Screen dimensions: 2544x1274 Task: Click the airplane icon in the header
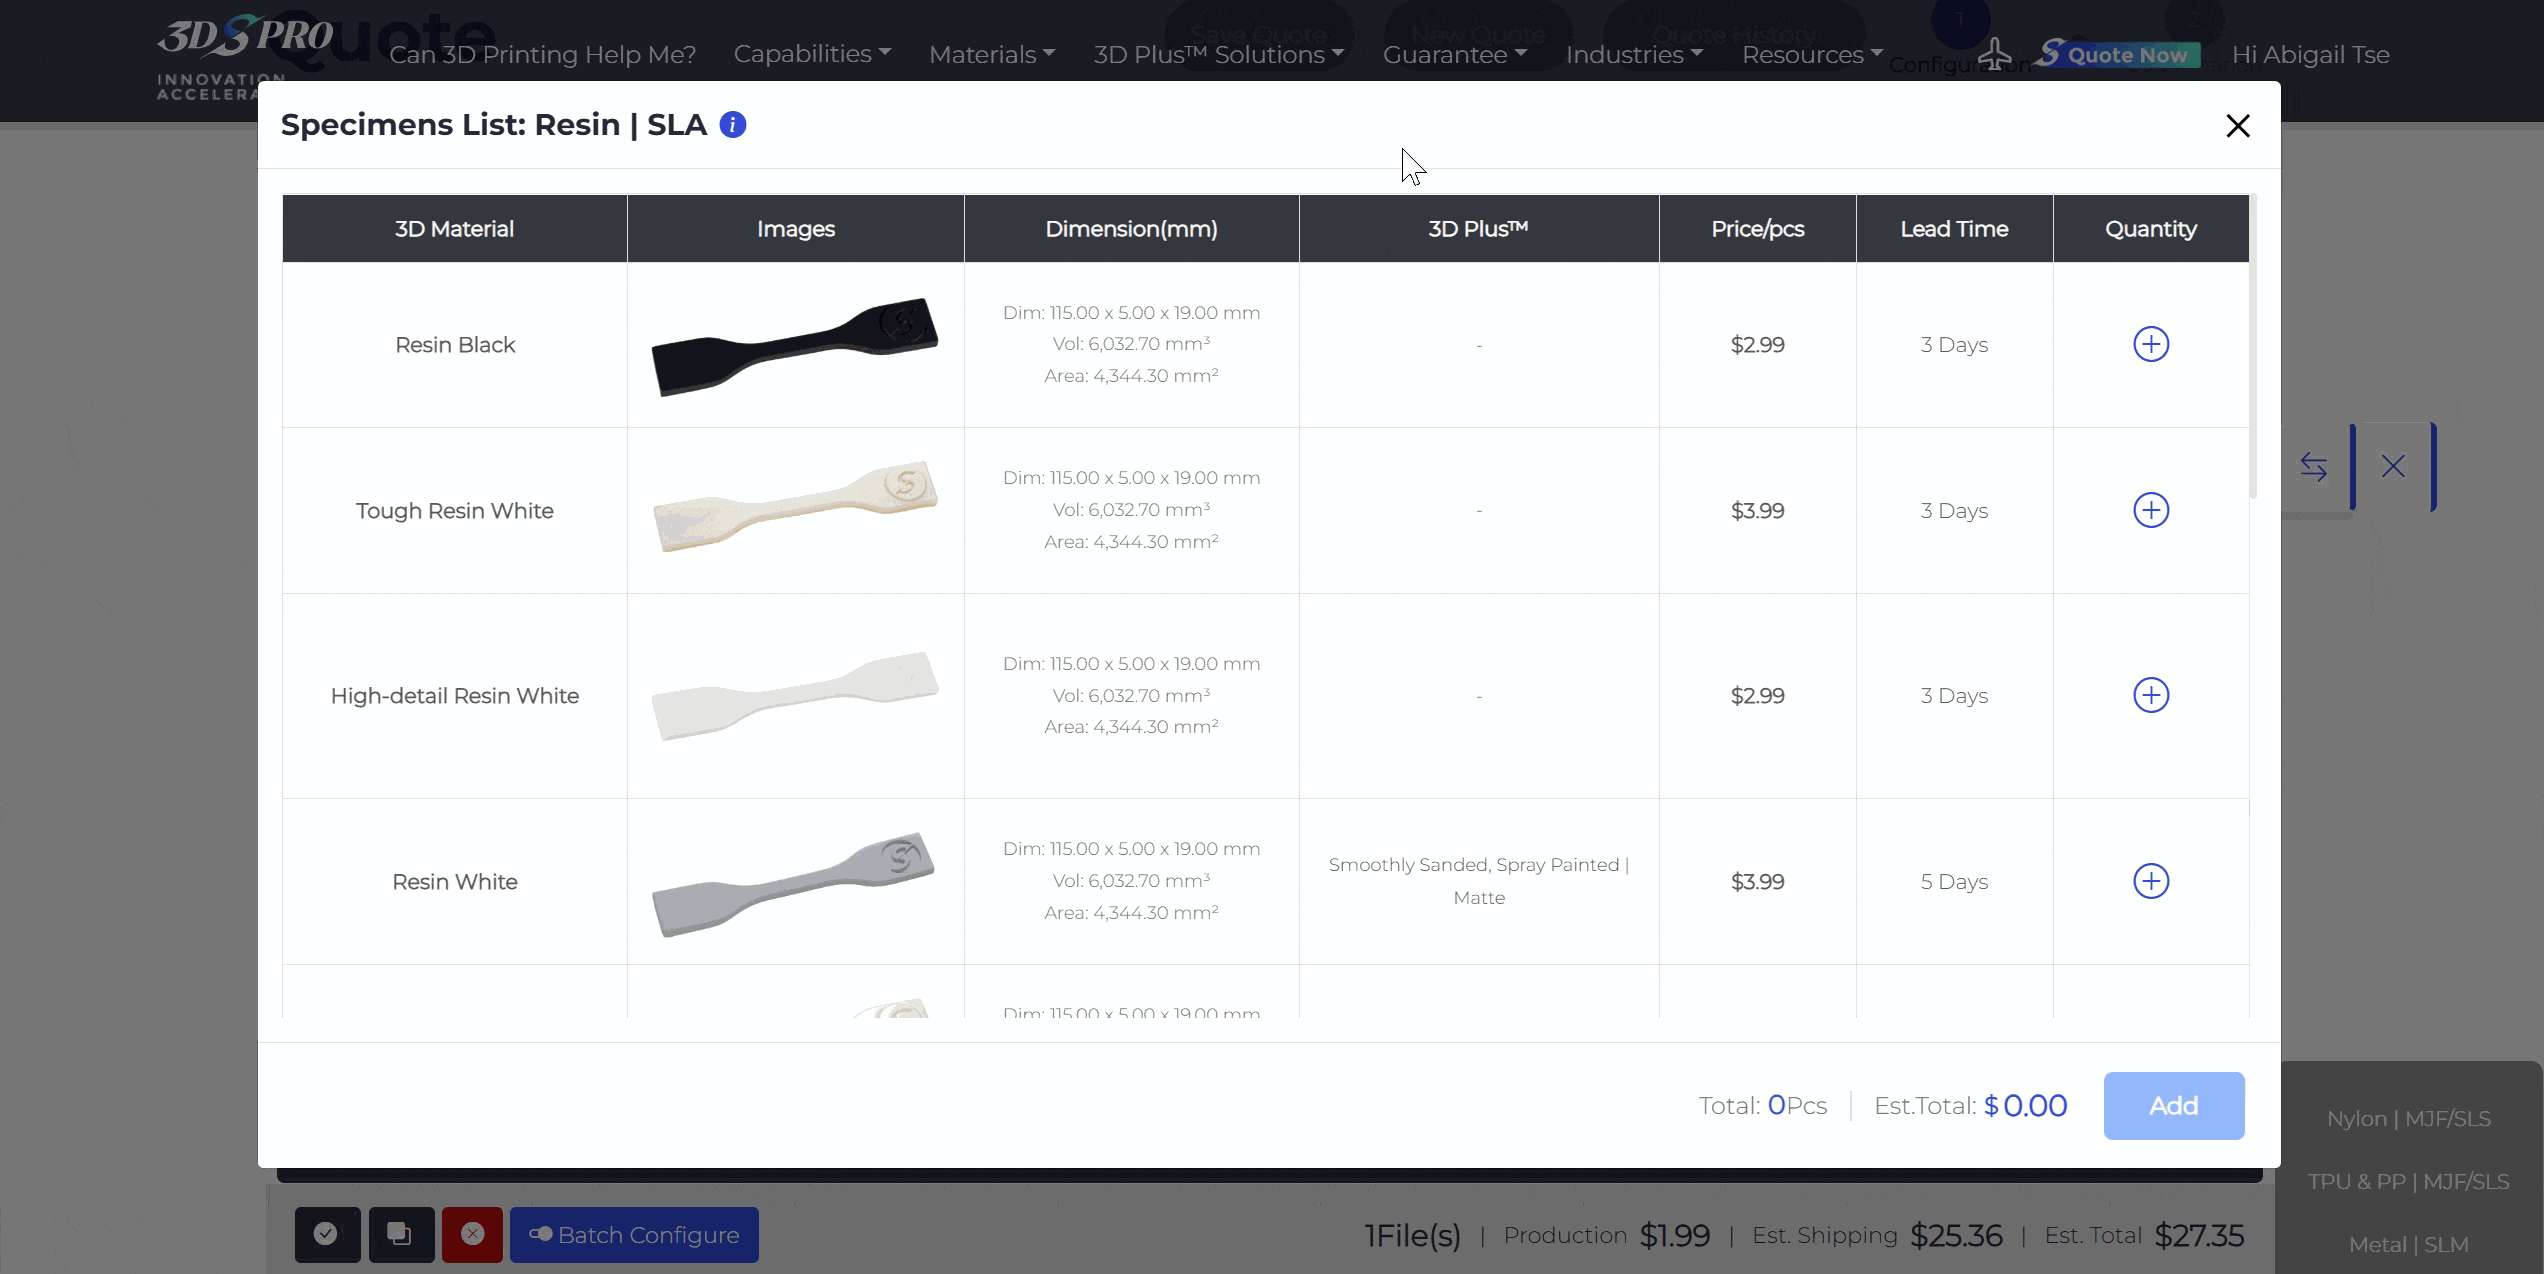pyautogui.click(x=1995, y=54)
